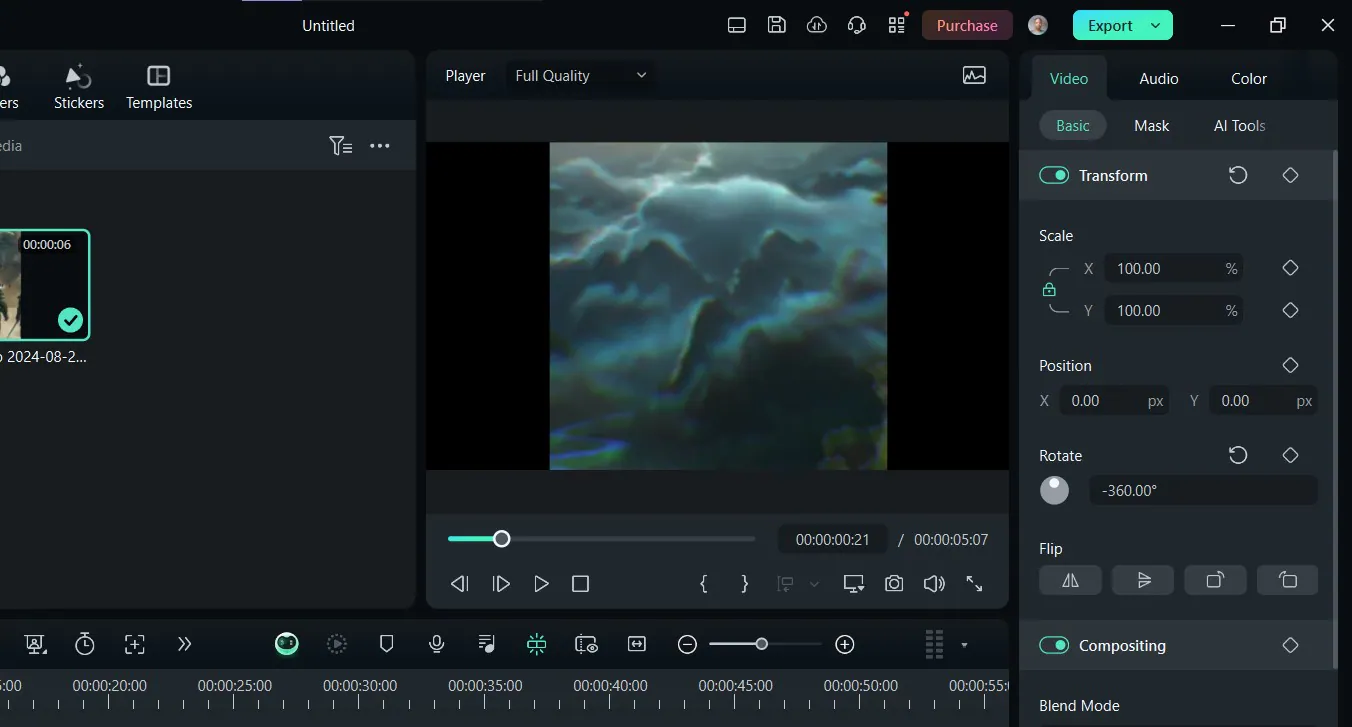Select the AI Tools sub-tab
The image size is (1352, 727).
(x=1240, y=125)
